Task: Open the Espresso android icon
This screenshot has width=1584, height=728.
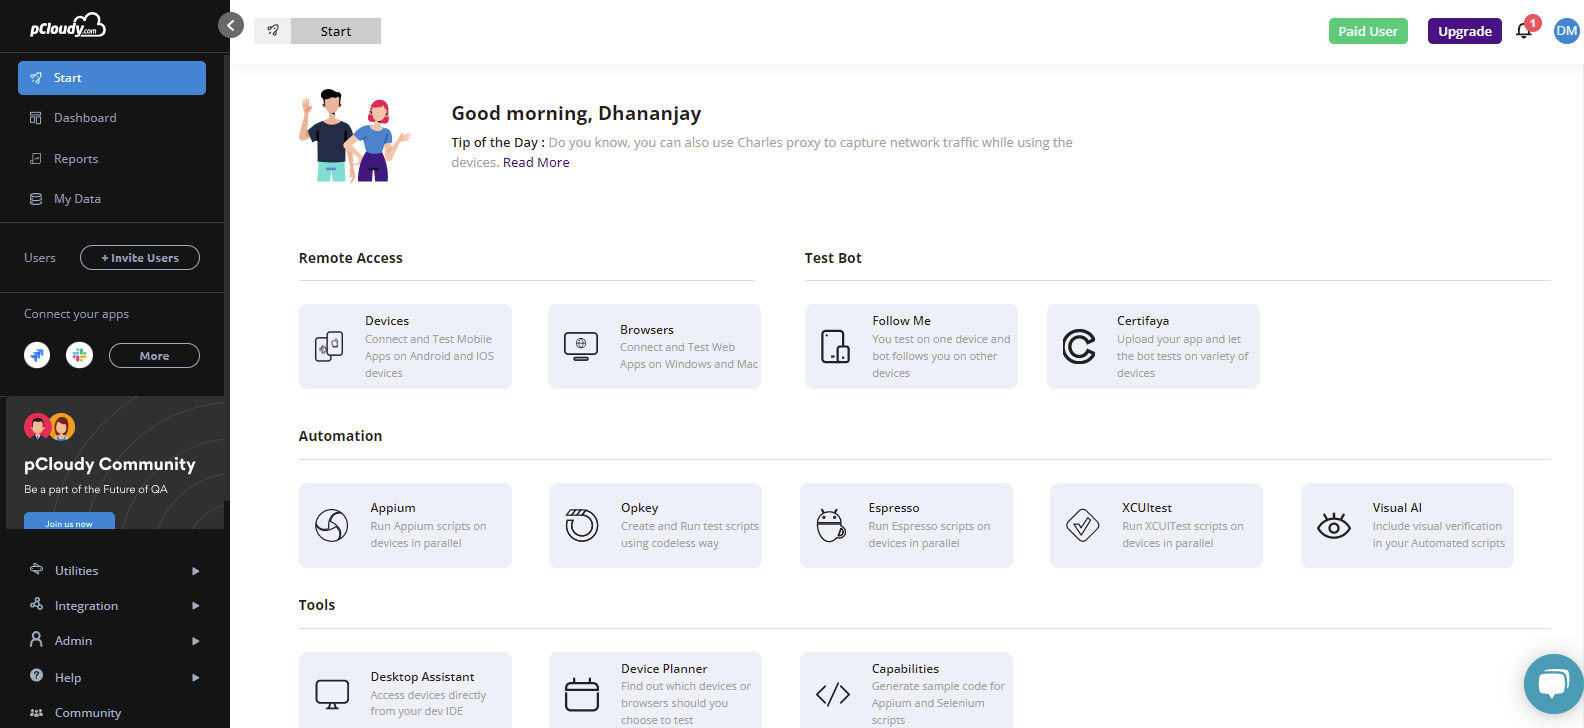Action: pyautogui.click(x=831, y=525)
